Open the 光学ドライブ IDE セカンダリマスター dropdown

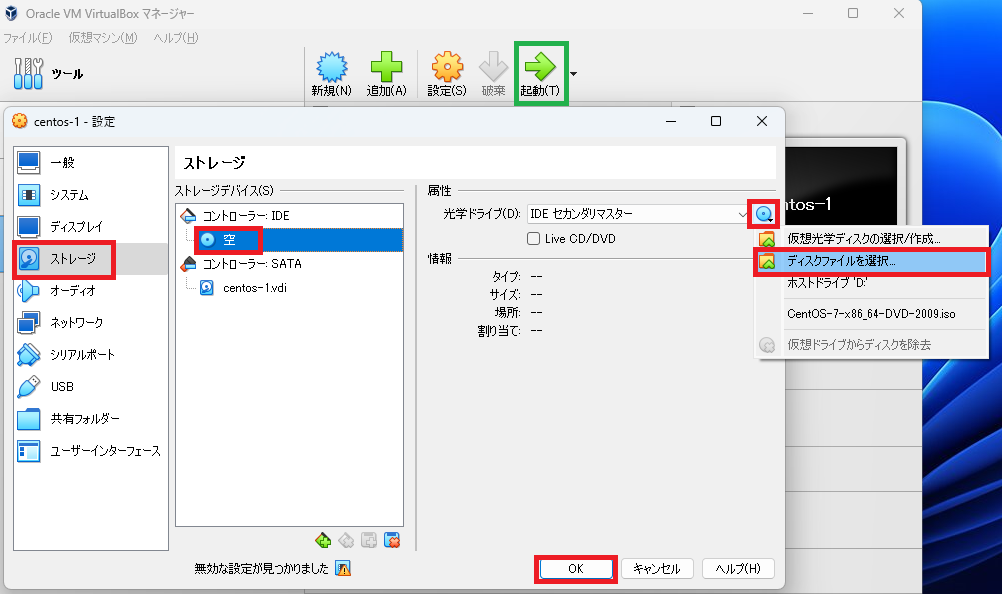point(638,214)
